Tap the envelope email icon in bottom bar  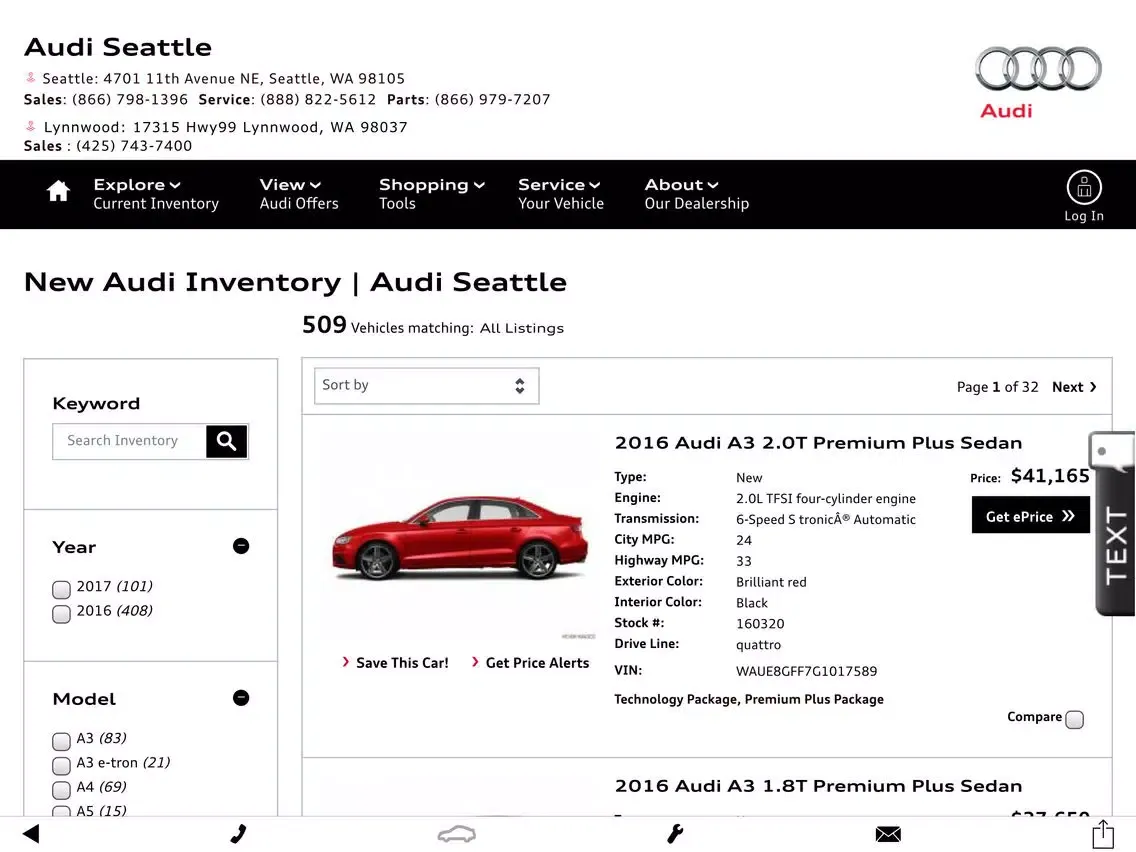pyautogui.click(x=888, y=835)
